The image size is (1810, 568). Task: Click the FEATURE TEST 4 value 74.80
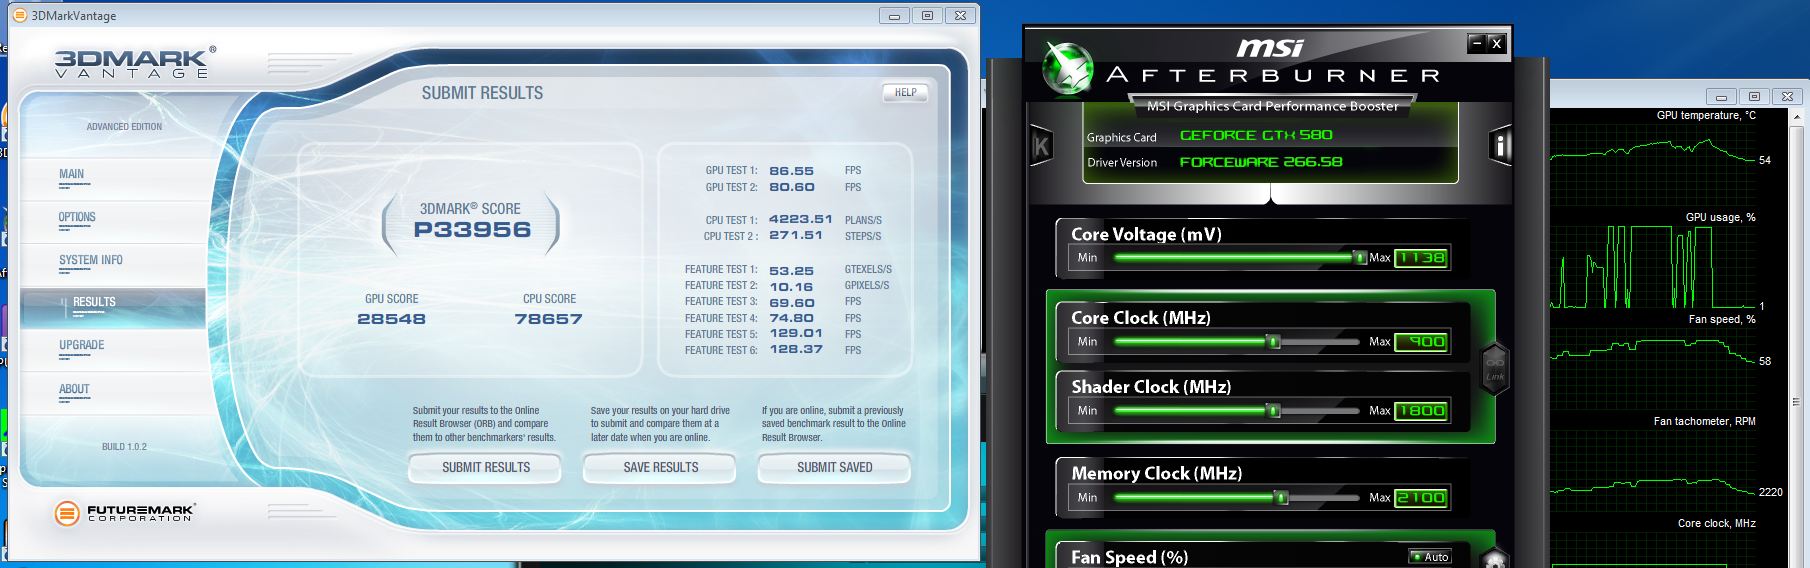[x=791, y=318]
